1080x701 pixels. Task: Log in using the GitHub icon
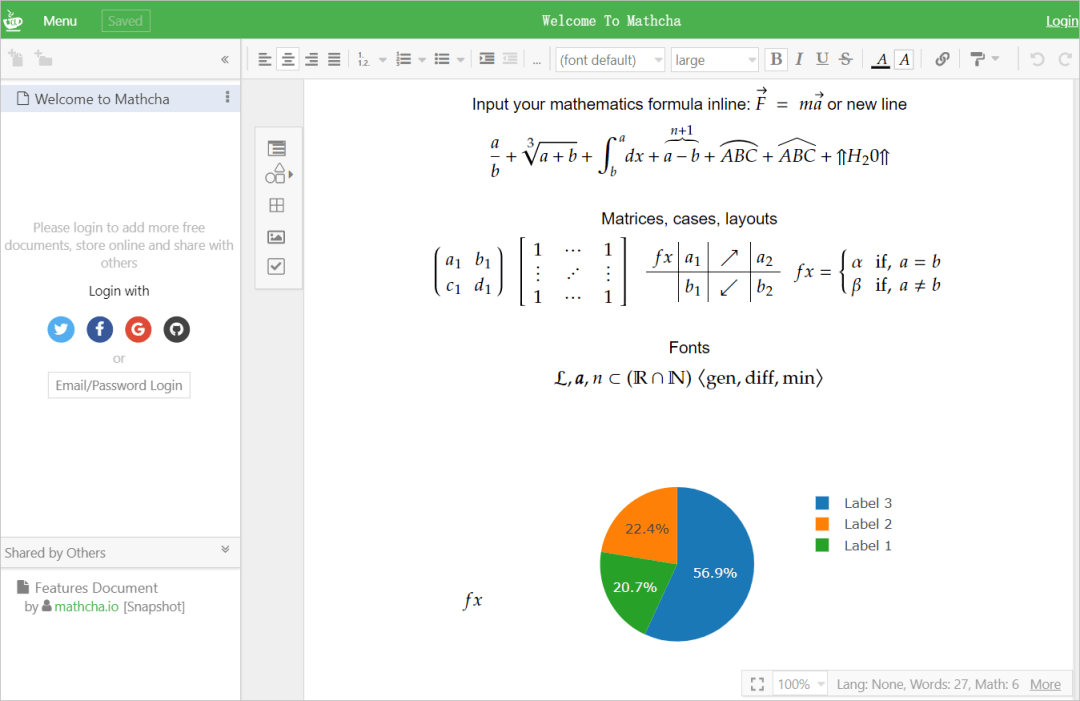pyautogui.click(x=177, y=329)
